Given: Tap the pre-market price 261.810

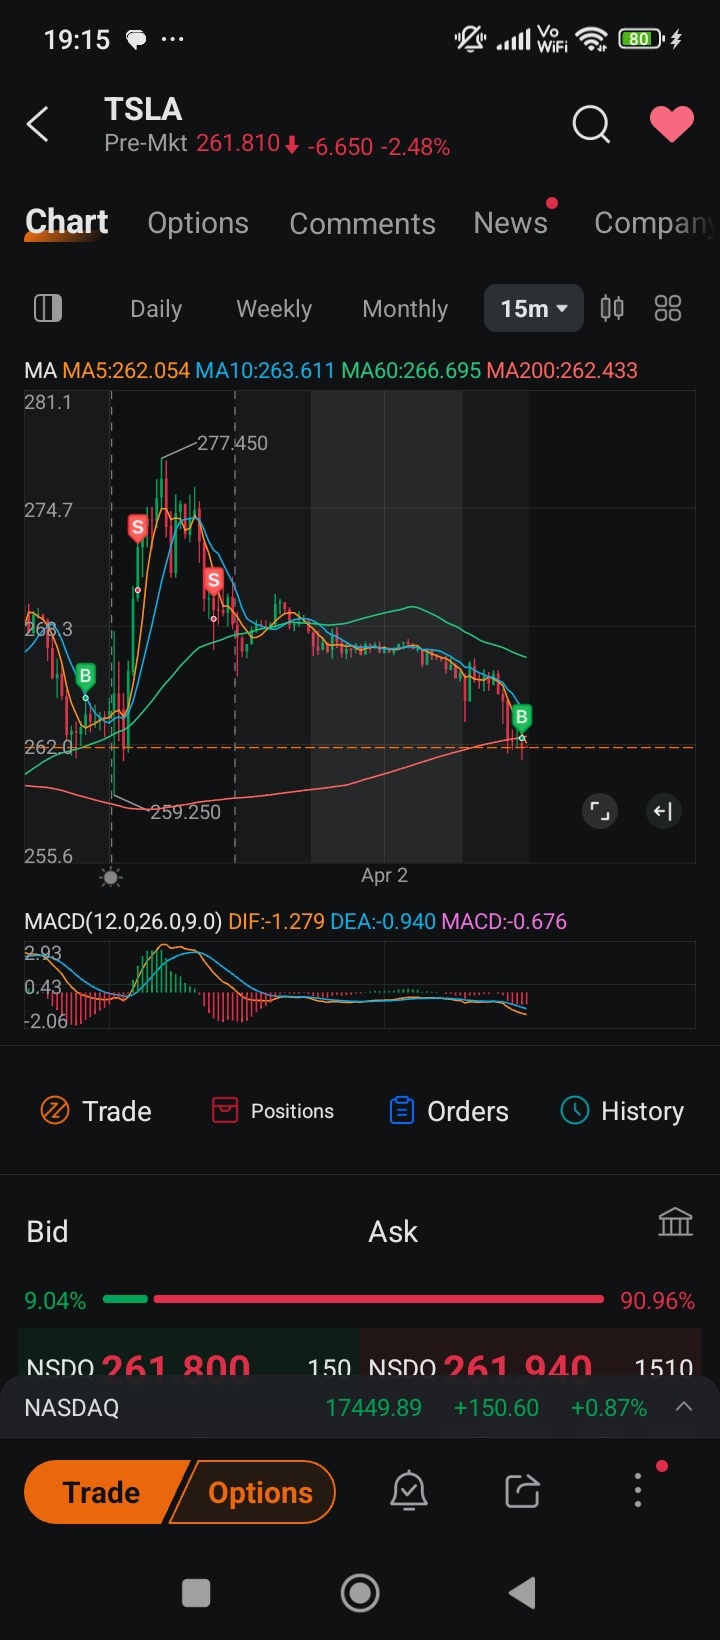Looking at the screenshot, I should click(x=238, y=143).
